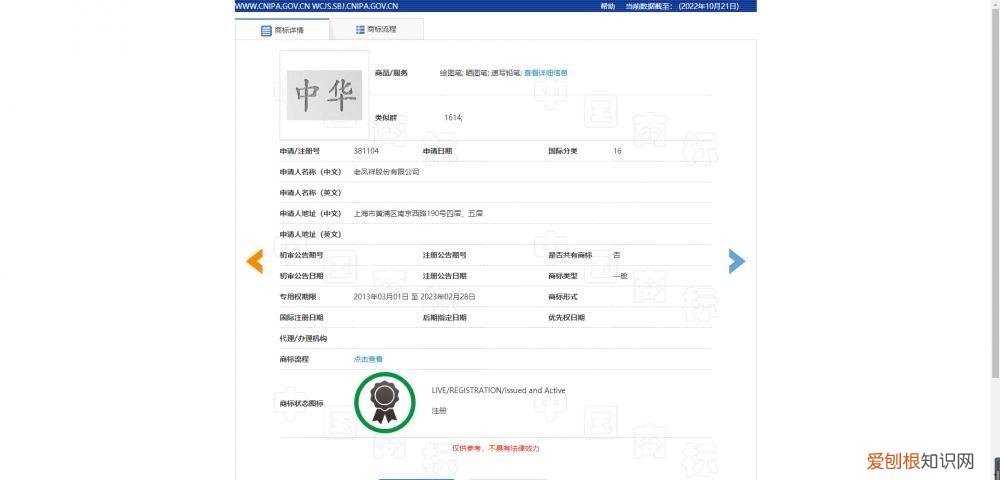Click the 商标详情 tab list icon
Screen dimensions: 1000x480
pyautogui.click(x=267, y=30)
